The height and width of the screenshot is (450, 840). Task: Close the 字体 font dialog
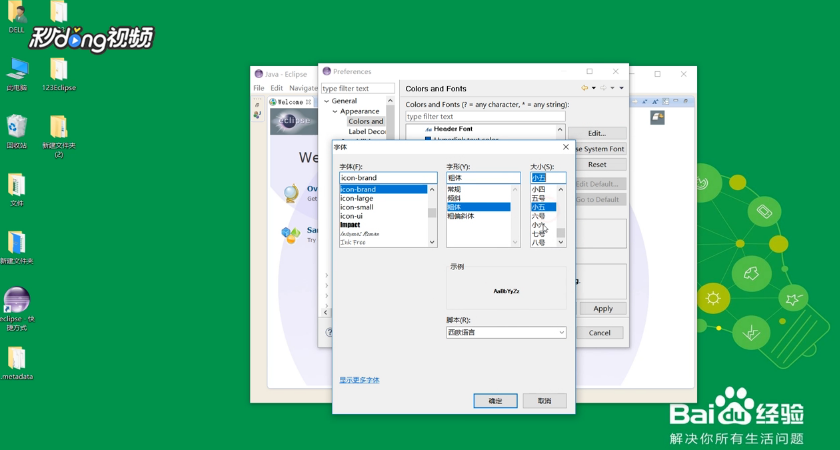tap(566, 147)
